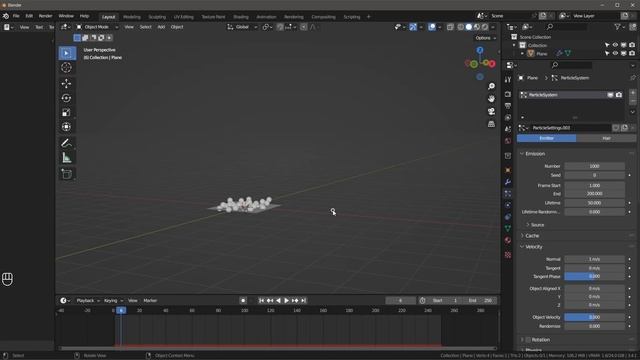The image size is (640, 360).
Task: Open the Texture properties checker tab
Action: tap(508, 255)
